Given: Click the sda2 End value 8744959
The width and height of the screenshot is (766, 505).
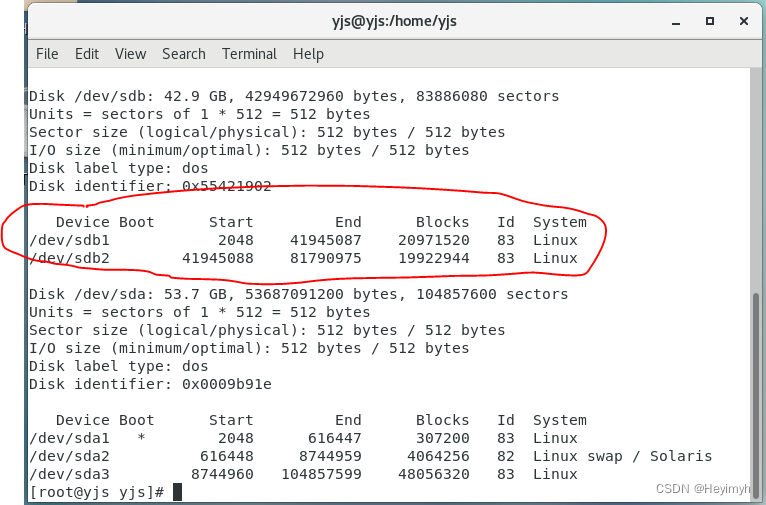Looking at the screenshot, I should coord(330,456).
